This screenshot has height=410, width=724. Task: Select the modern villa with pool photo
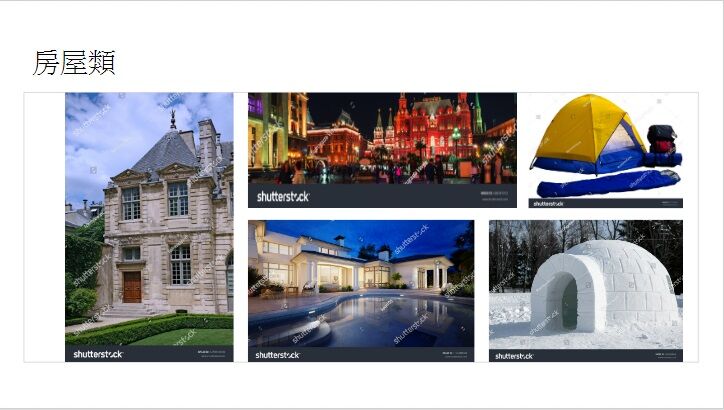pyautogui.click(x=361, y=291)
